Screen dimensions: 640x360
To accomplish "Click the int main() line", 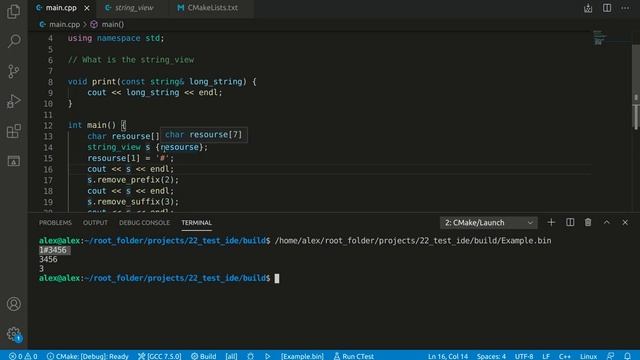I will click(97, 125).
